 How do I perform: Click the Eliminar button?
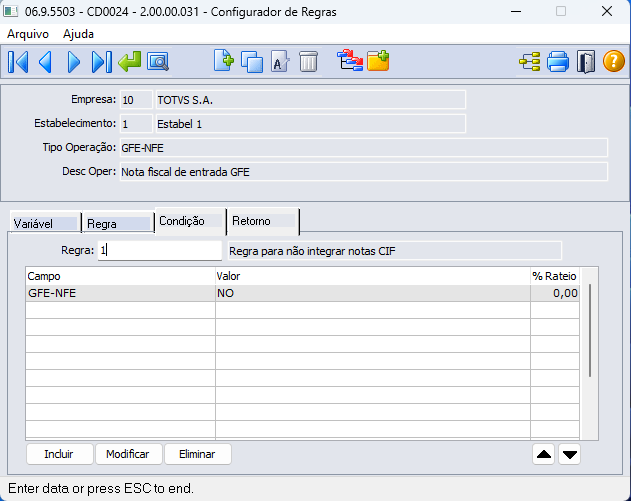[x=198, y=454]
